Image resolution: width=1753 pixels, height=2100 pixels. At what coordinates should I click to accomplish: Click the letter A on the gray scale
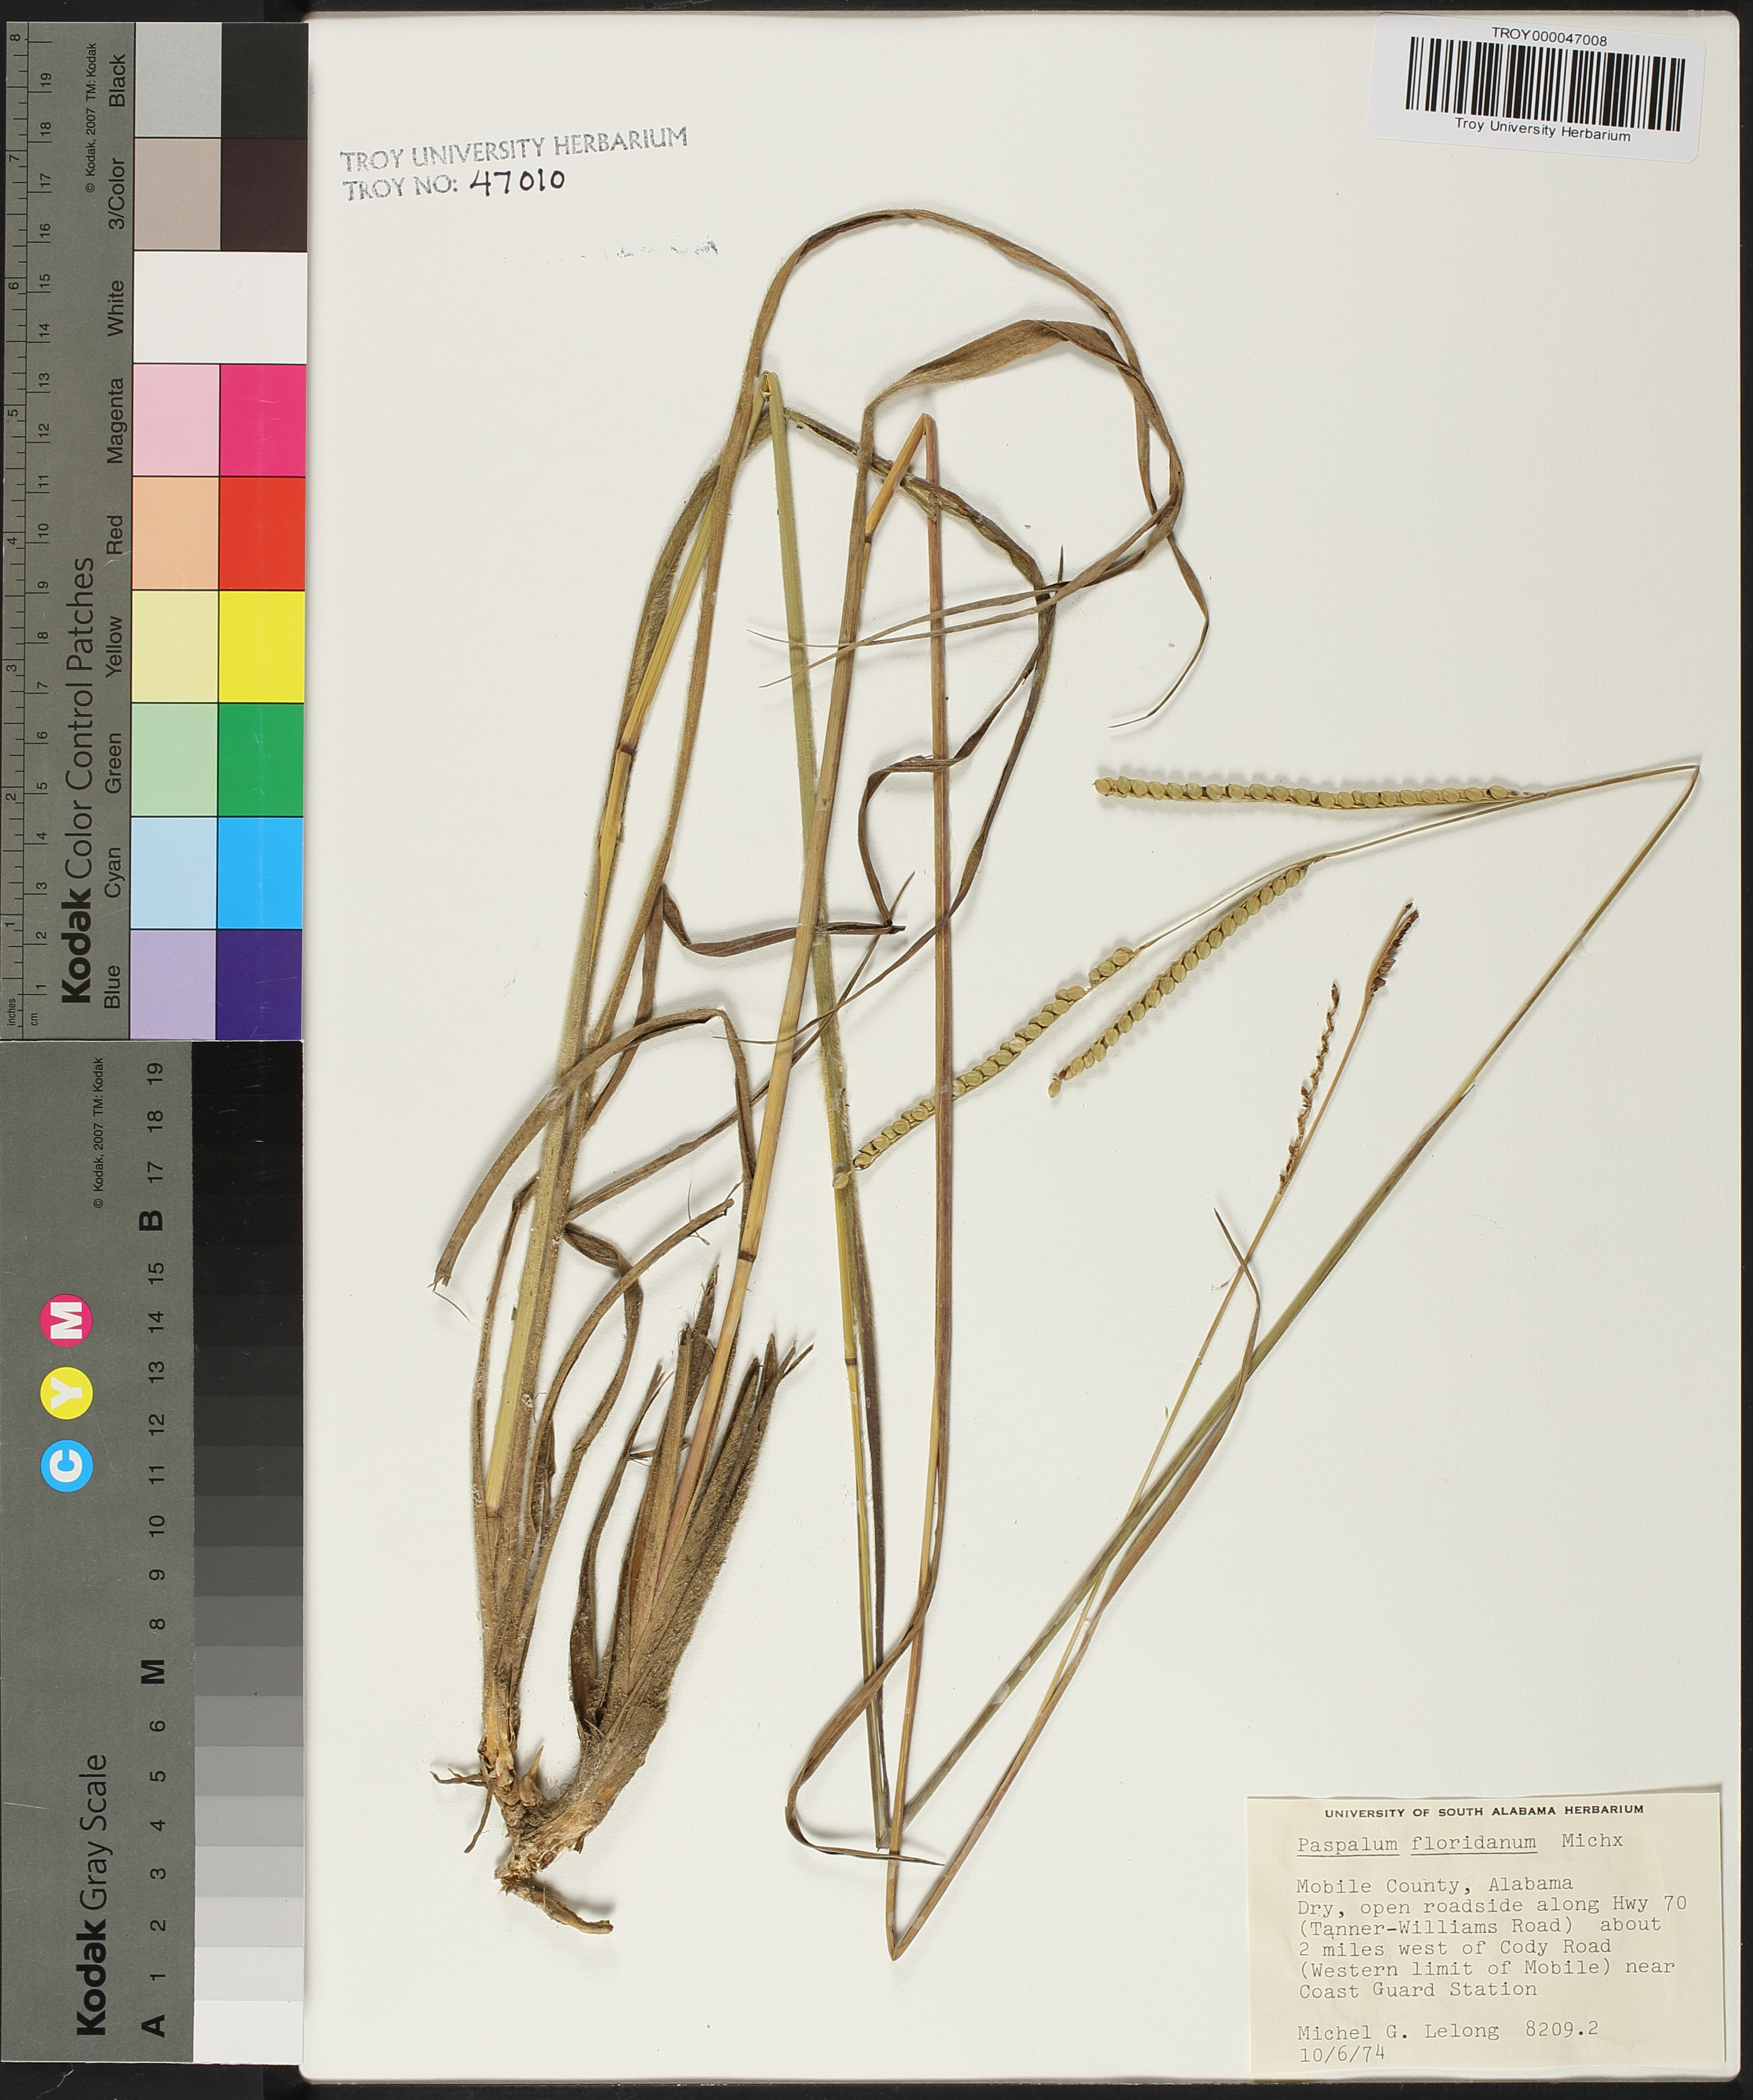(x=154, y=2026)
